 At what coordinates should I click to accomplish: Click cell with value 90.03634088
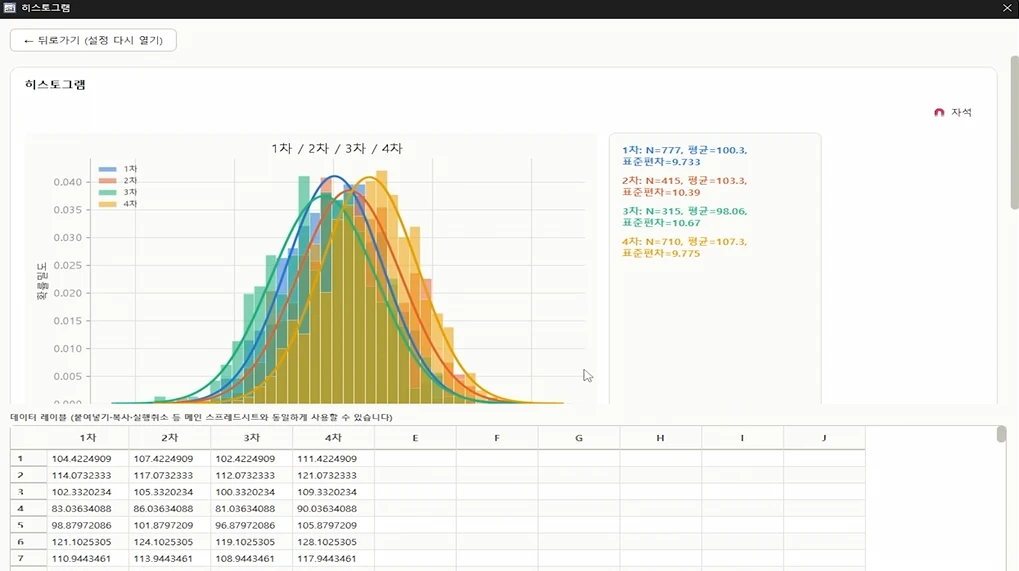pos(333,509)
